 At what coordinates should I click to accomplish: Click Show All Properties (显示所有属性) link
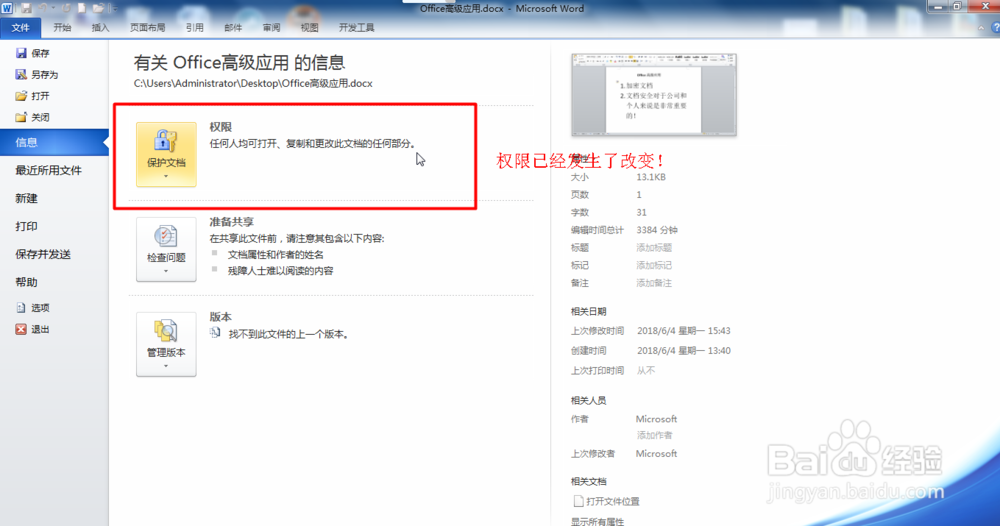click(598, 521)
